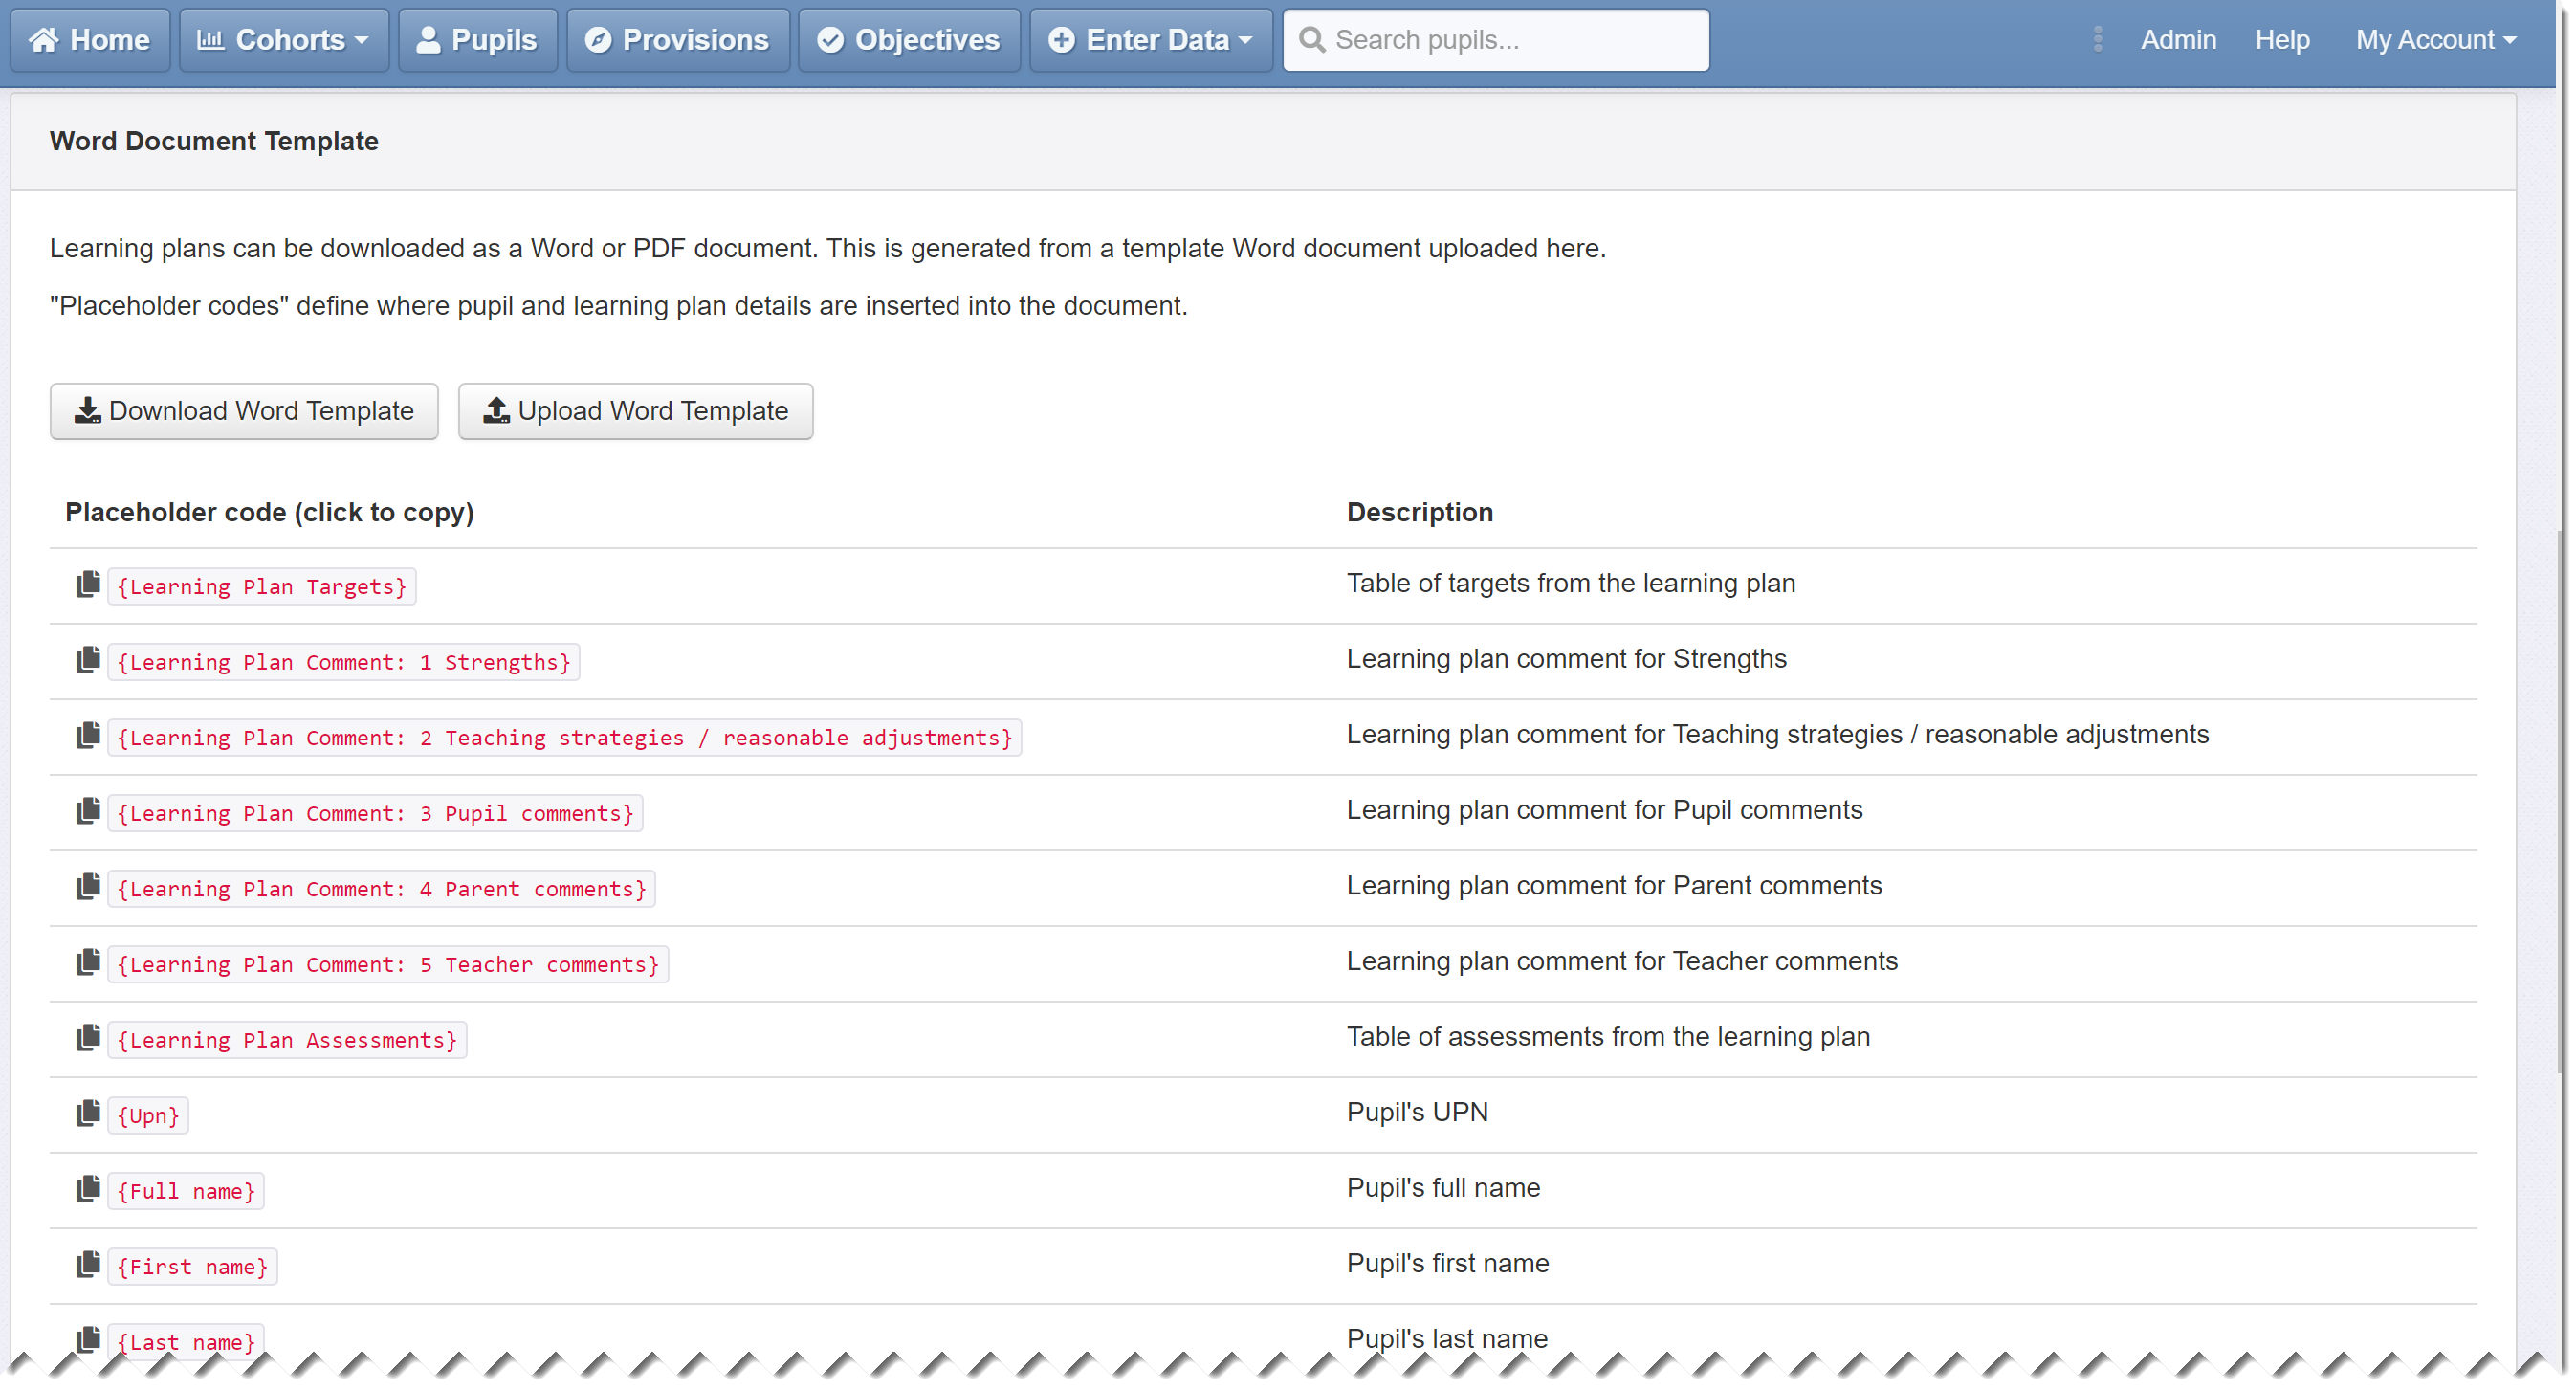This screenshot has height=1390, width=2576.
Task: Click copy icon beside {Full name}
Action: tap(88, 1189)
